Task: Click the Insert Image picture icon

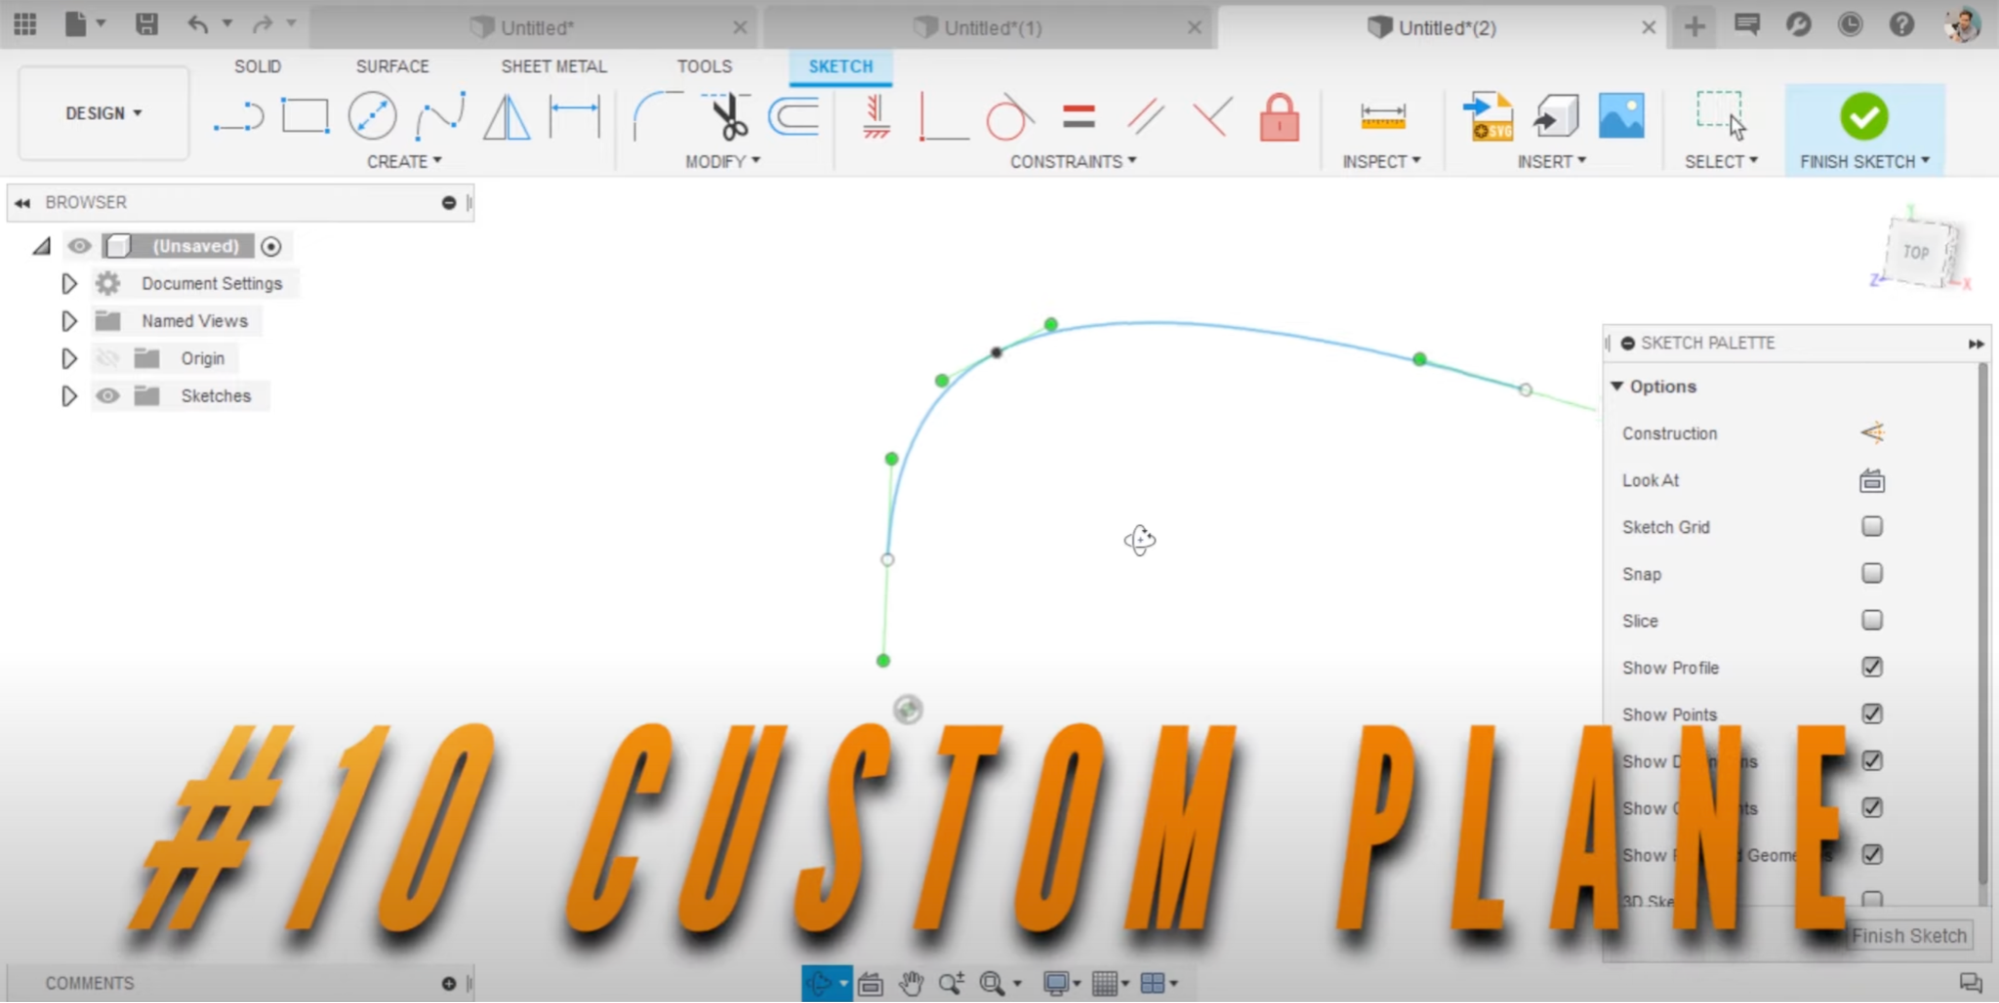Action: tap(1621, 116)
